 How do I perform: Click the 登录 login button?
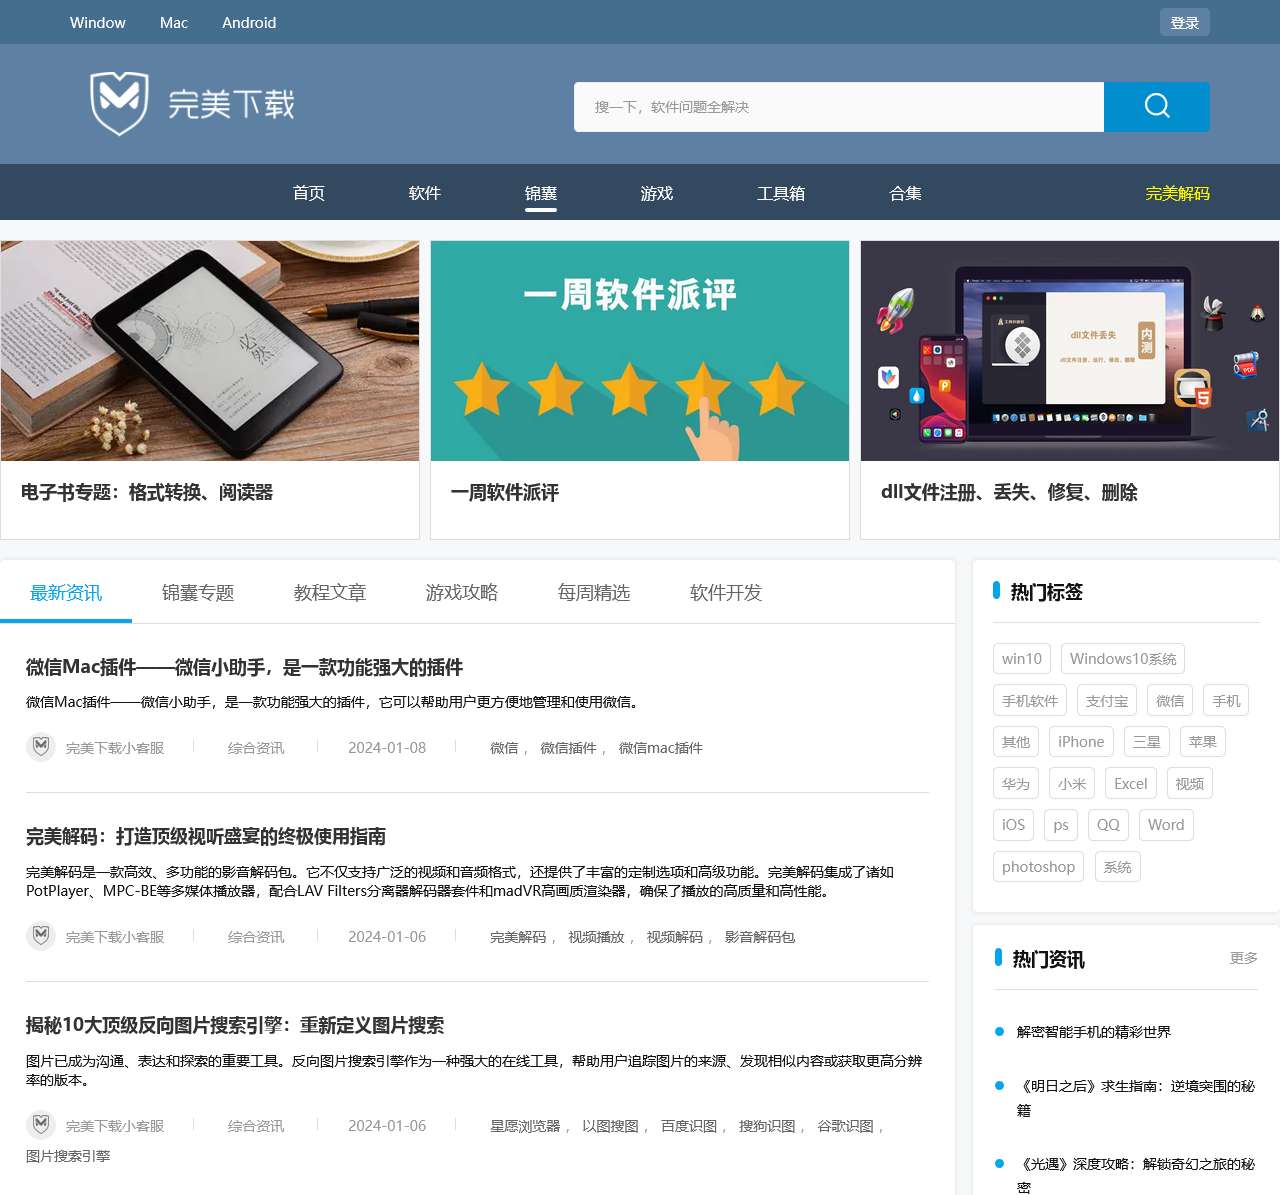pos(1184,22)
